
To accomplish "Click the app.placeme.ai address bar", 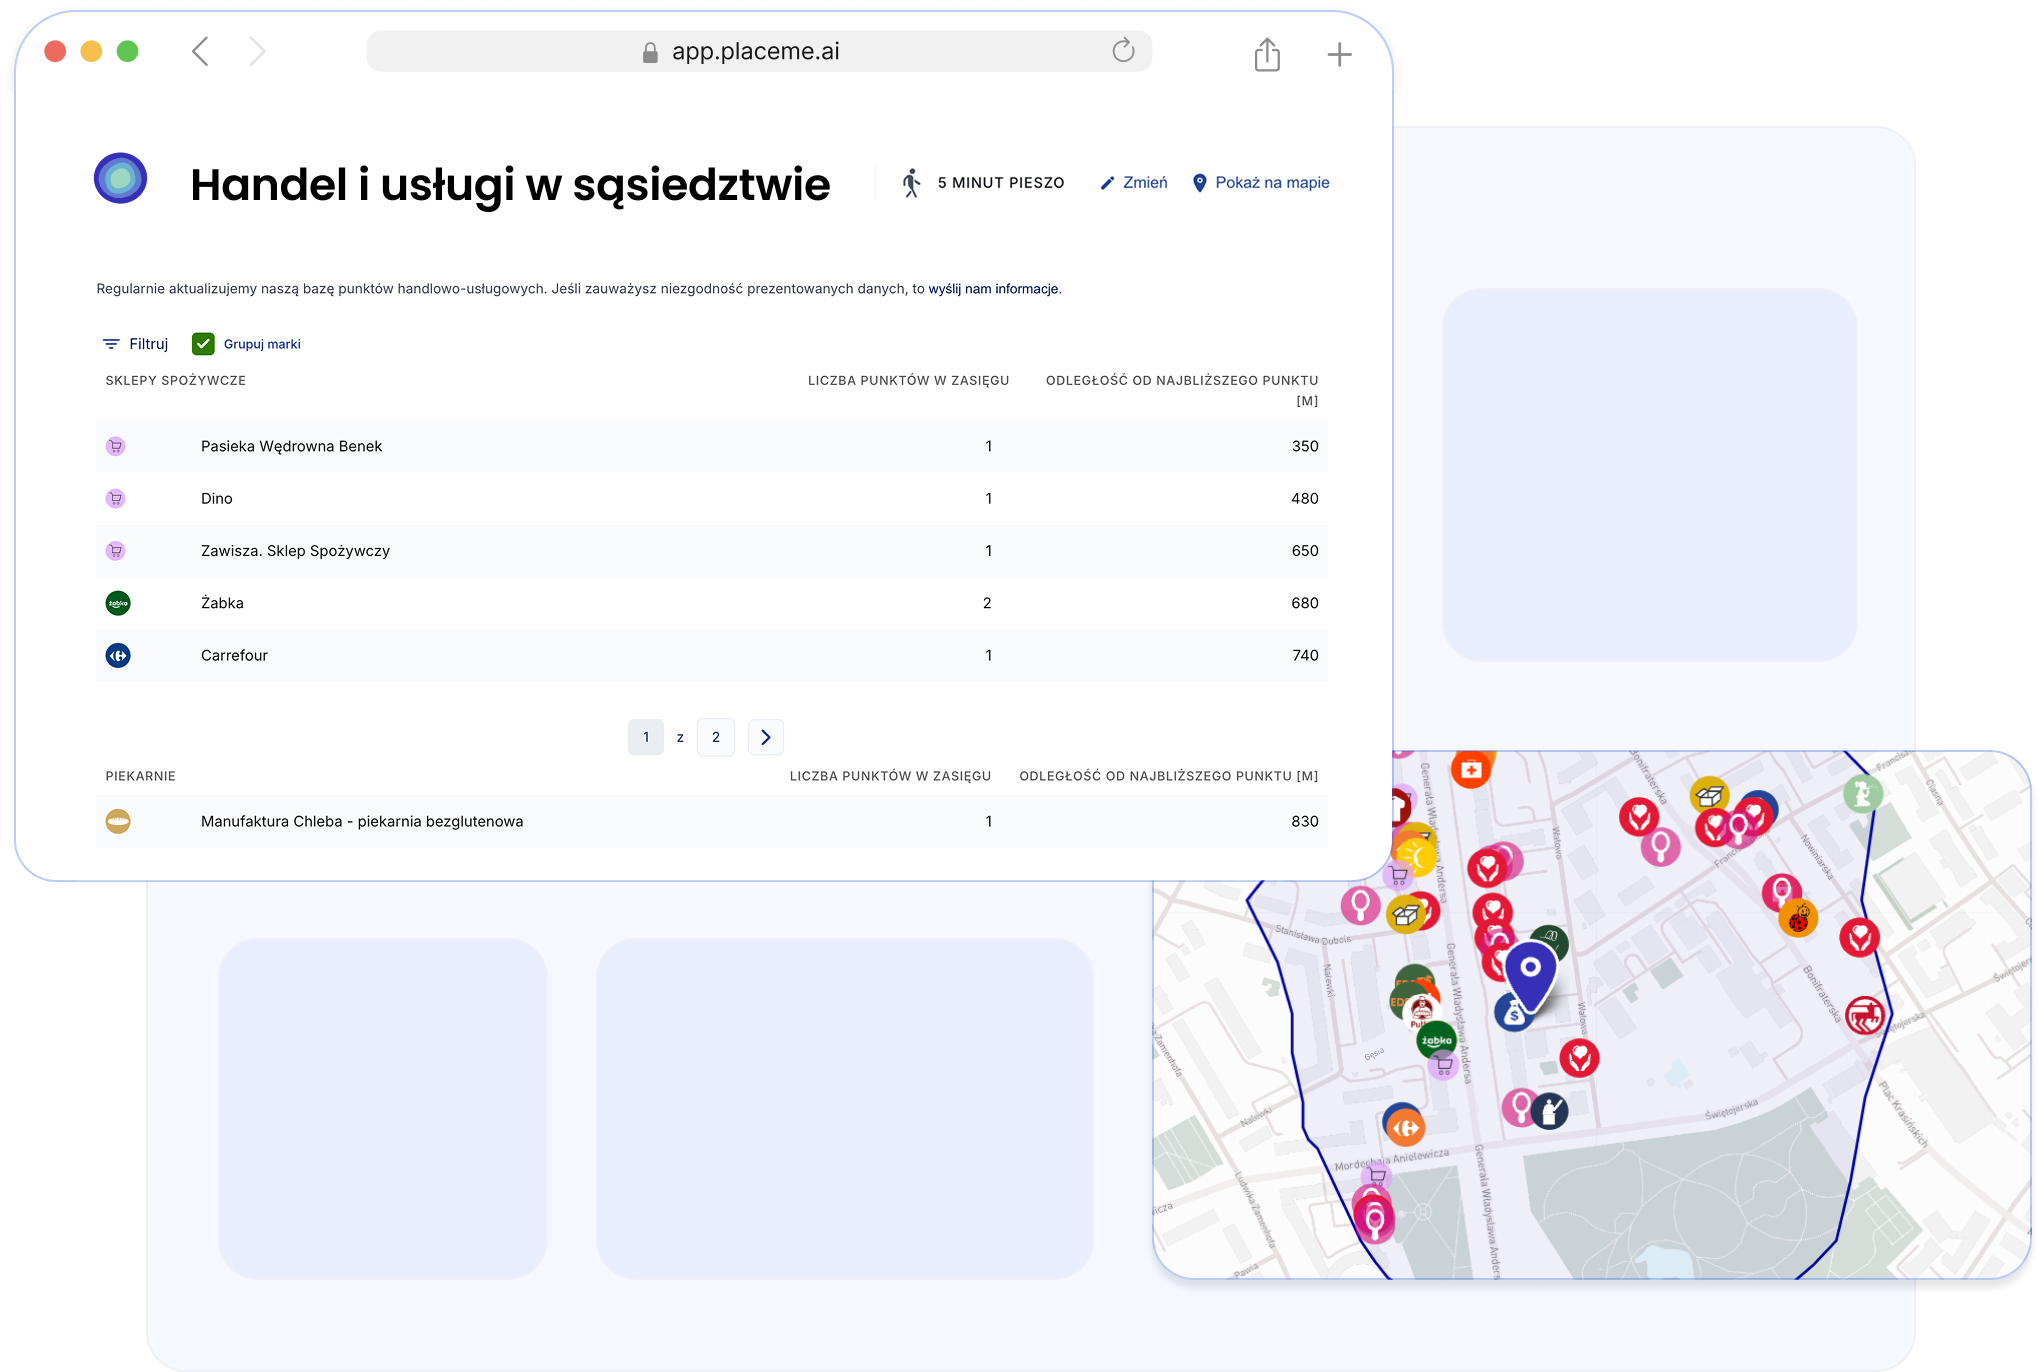I will point(757,51).
